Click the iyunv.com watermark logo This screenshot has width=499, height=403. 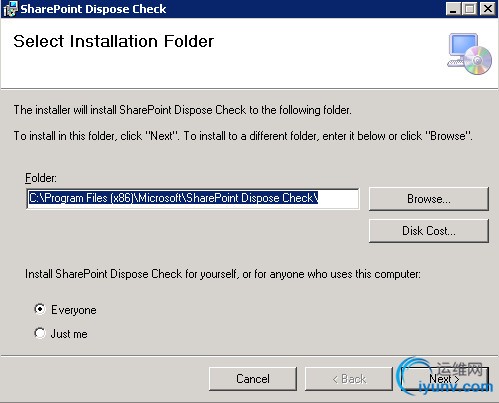(x=445, y=377)
